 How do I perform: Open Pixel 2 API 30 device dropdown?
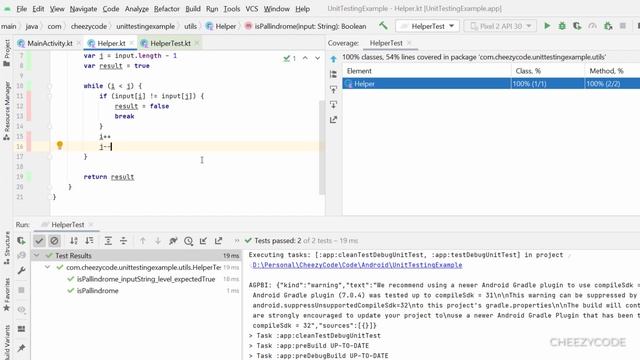pos(500,26)
